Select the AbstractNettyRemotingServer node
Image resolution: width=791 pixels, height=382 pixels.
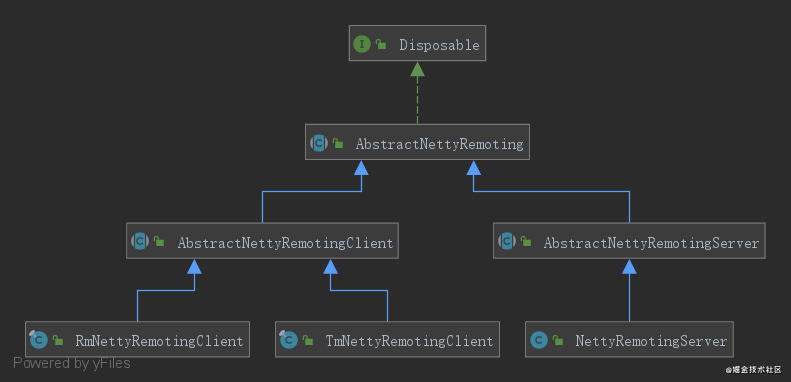(629, 241)
